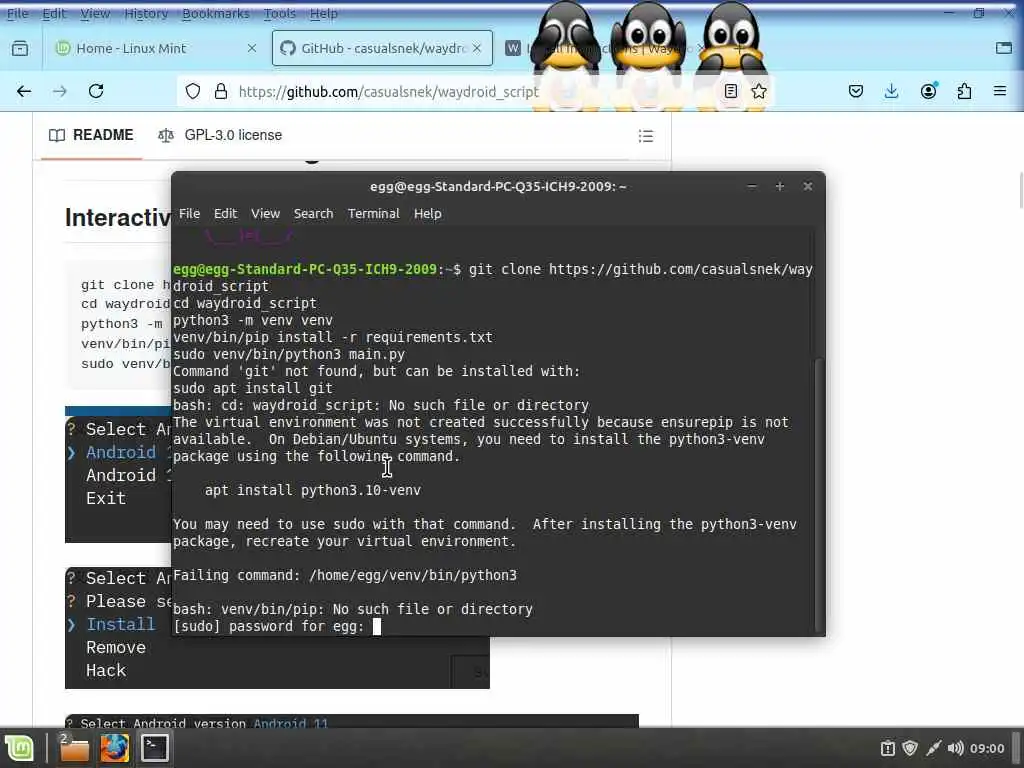Open the Firefox Edit menu
The height and width of the screenshot is (768, 1024).
[x=54, y=14]
